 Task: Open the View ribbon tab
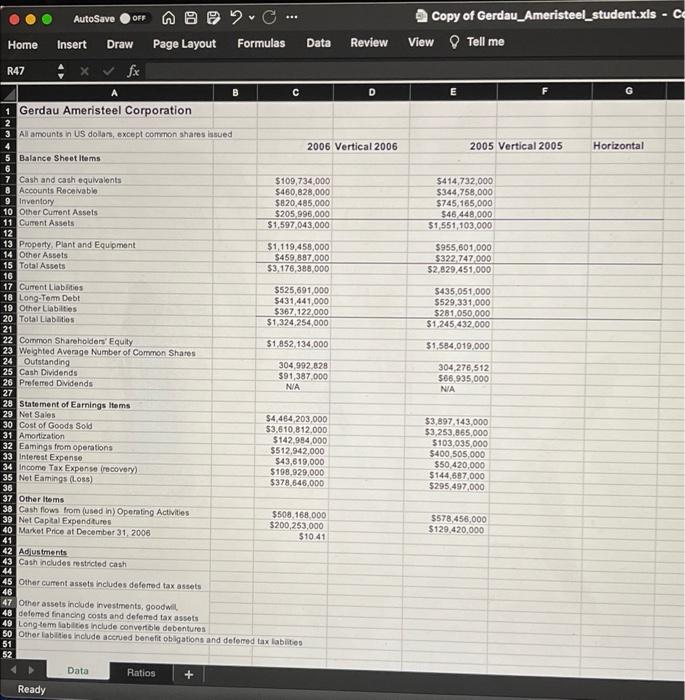point(421,42)
